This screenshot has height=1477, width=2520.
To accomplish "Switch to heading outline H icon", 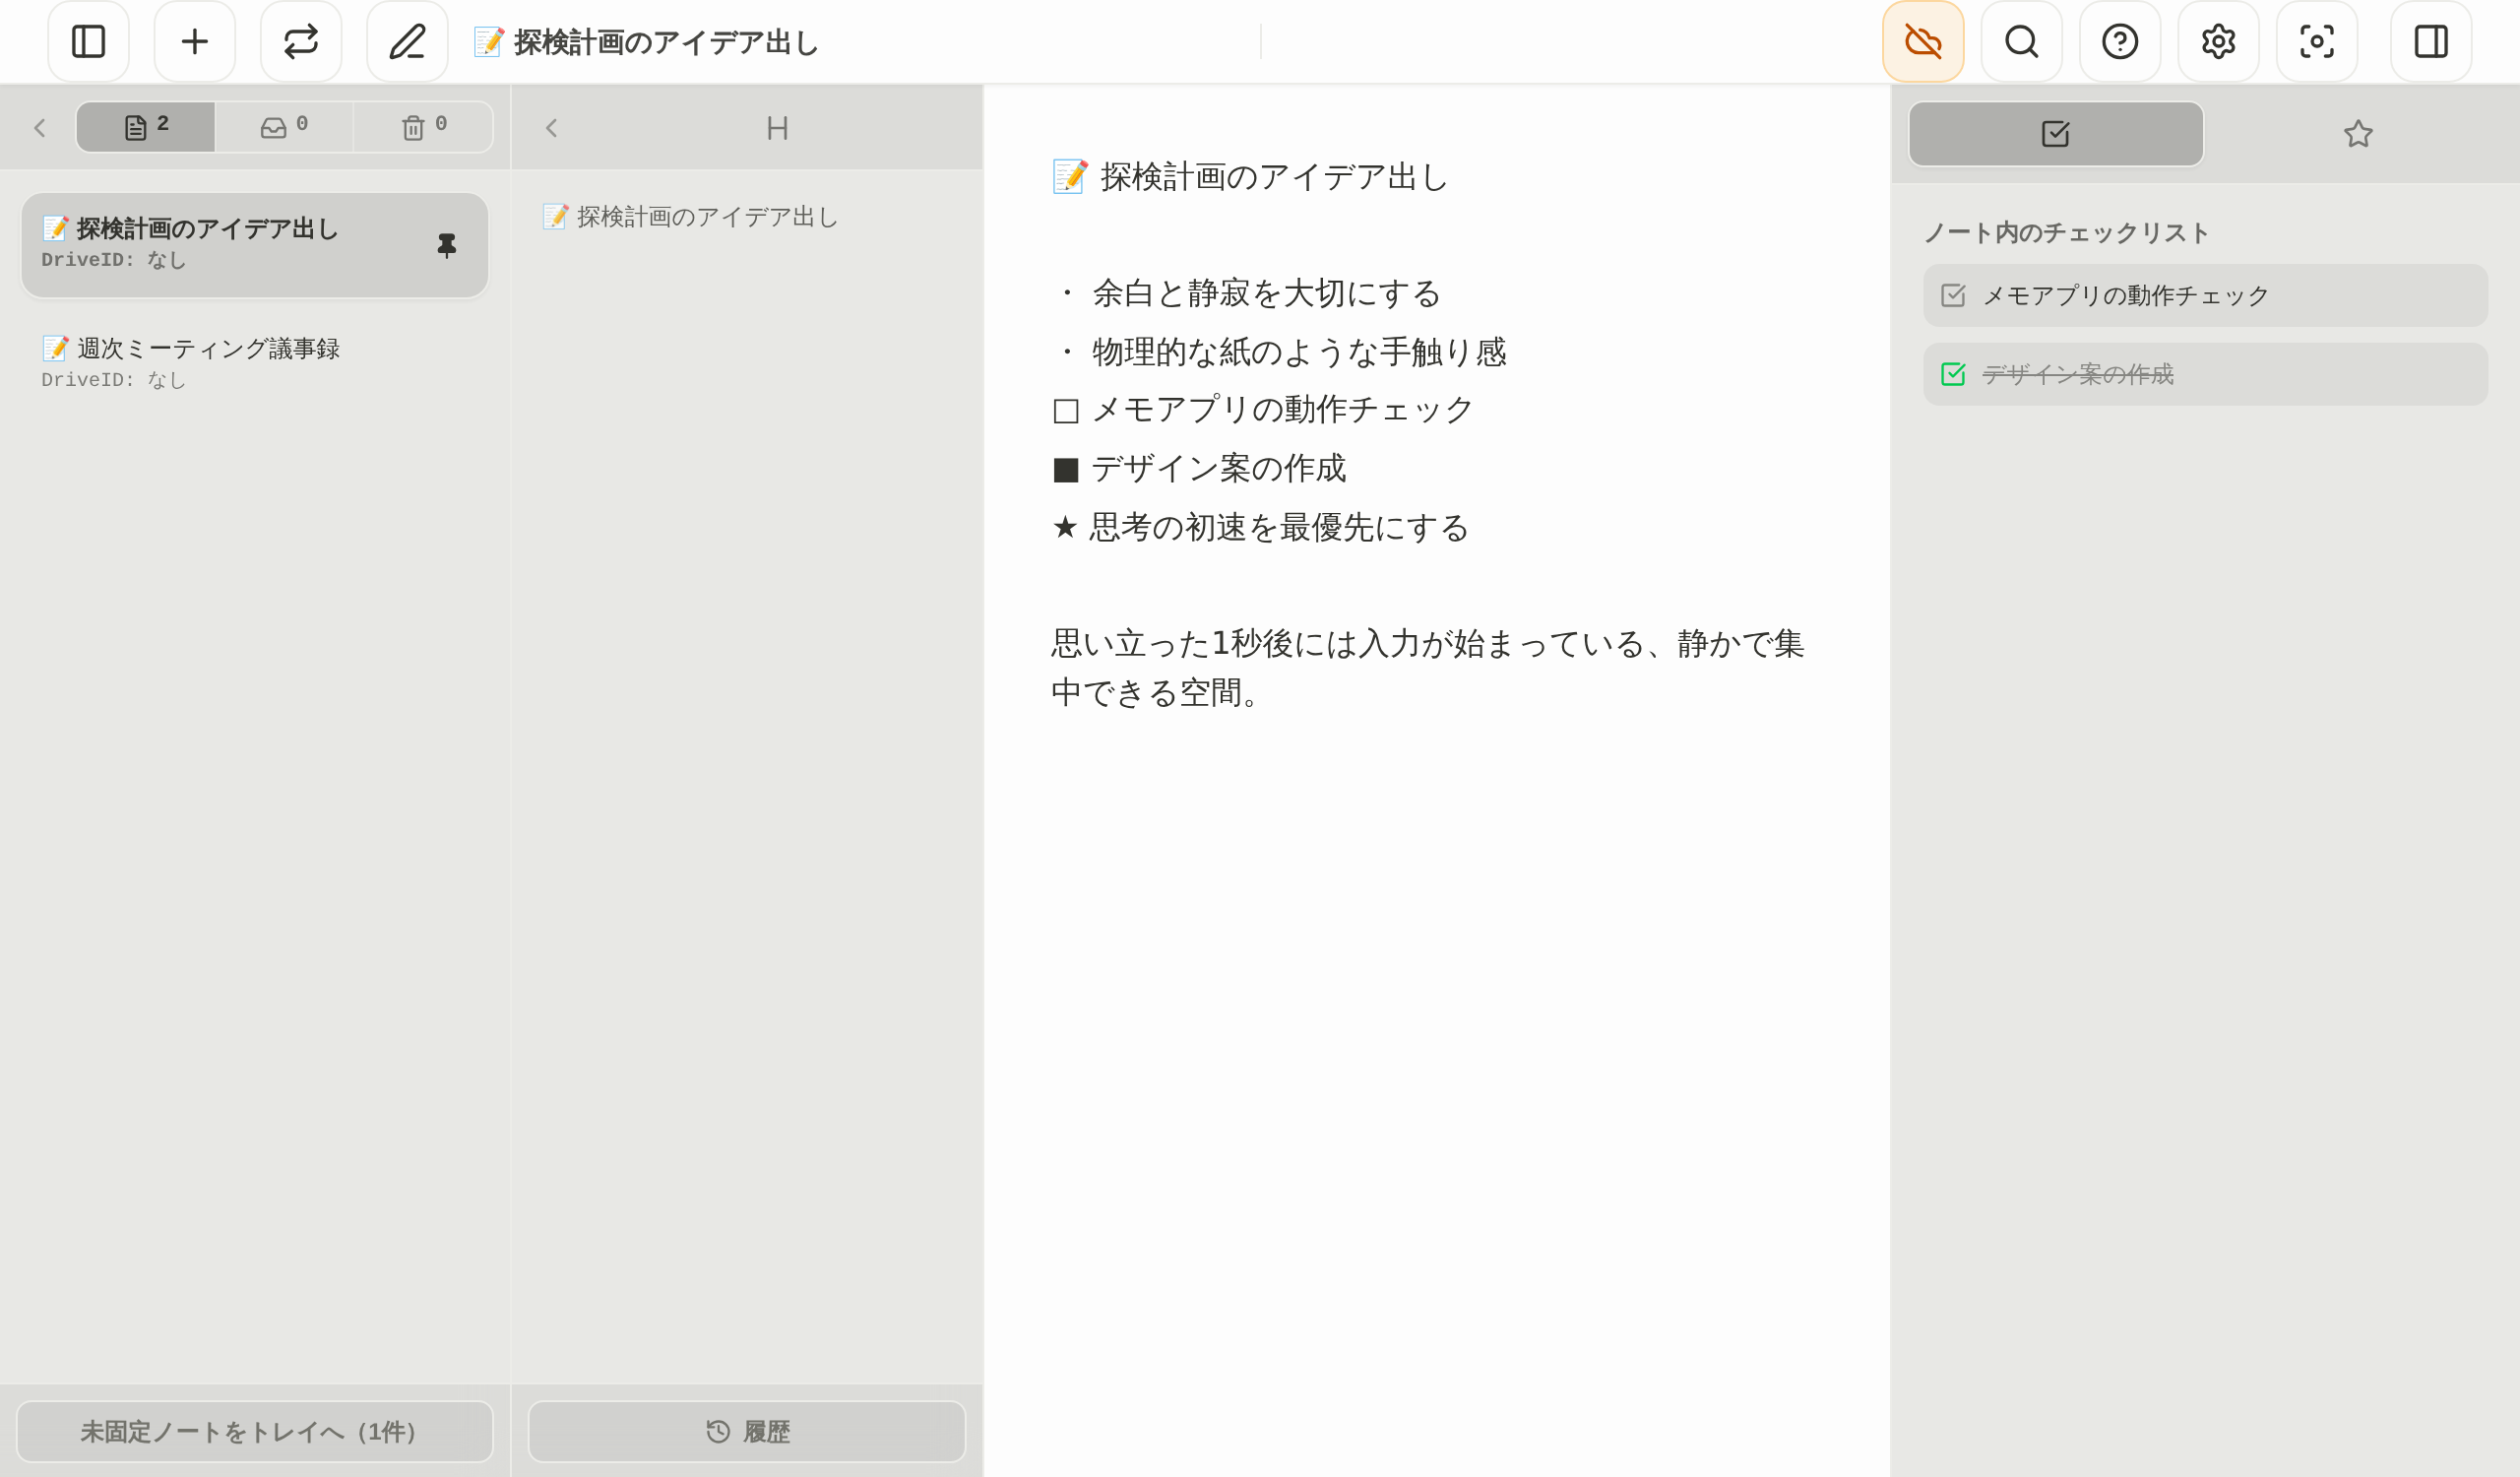I will click(x=777, y=128).
